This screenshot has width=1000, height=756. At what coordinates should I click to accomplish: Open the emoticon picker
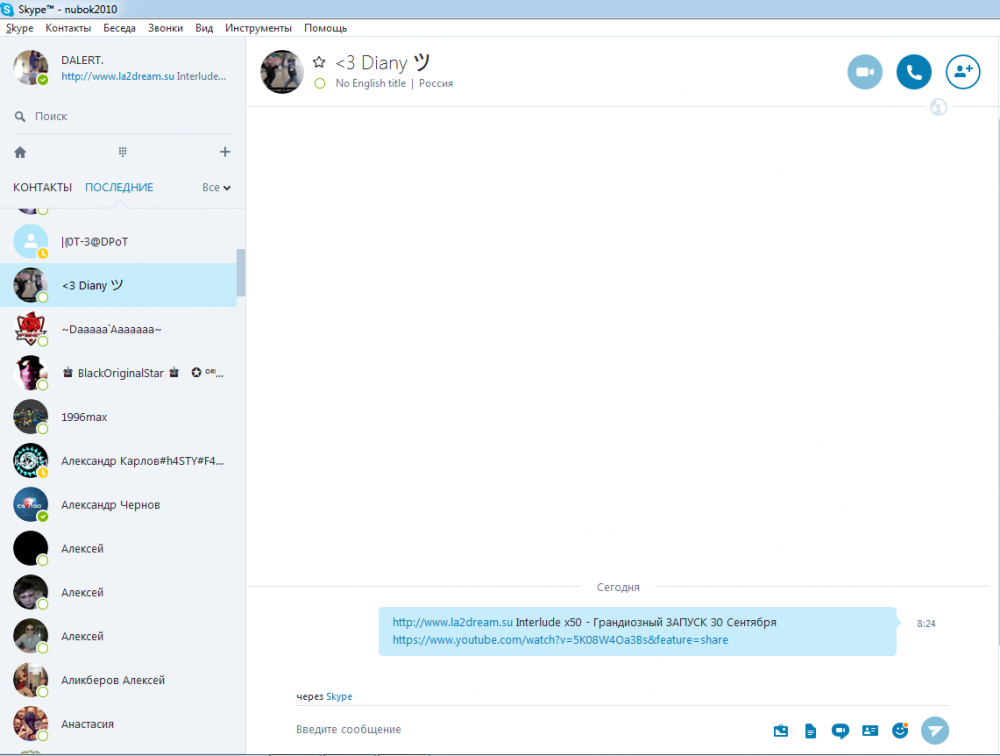click(900, 730)
